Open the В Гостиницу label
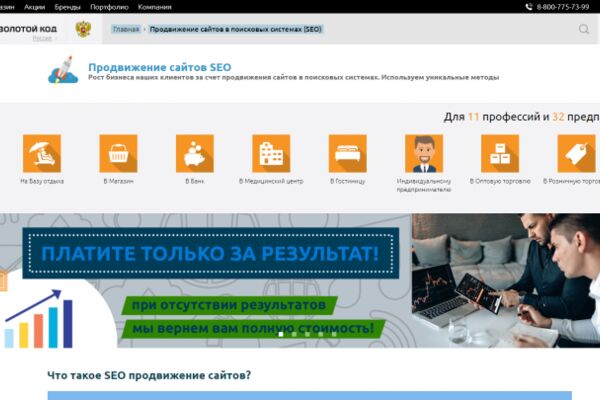Image resolution: width=600 pixels, height=400 pixels. coord(347,181)
